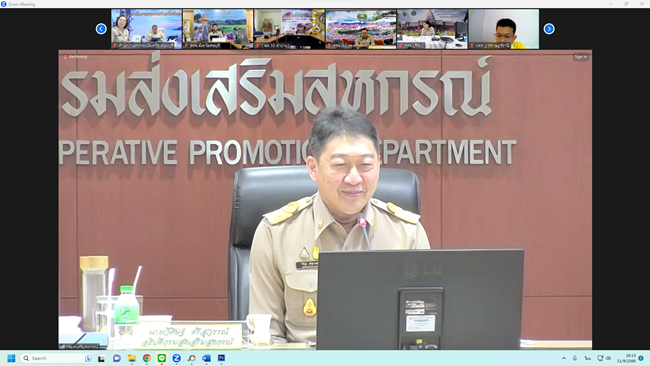The height and width of the screenshot is (366, 650).
Task: Open Zoom icon in taskbar
Action: tap(177, 358)
